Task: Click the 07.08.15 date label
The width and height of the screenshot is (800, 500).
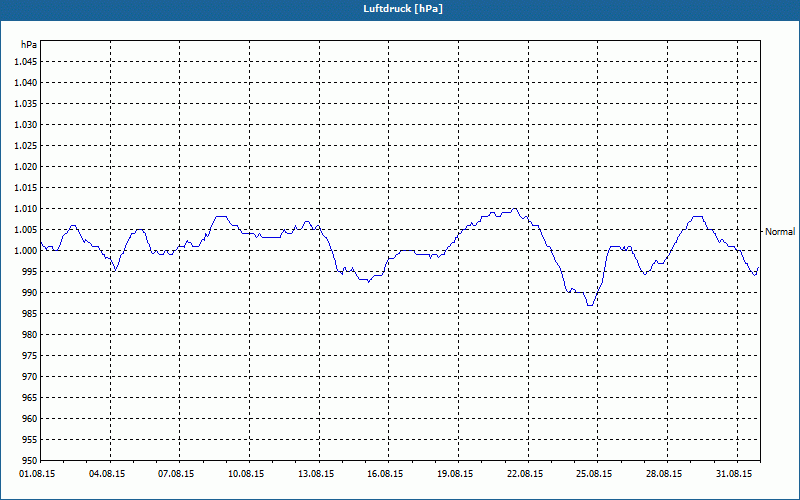Action: (x=177, y=474)
